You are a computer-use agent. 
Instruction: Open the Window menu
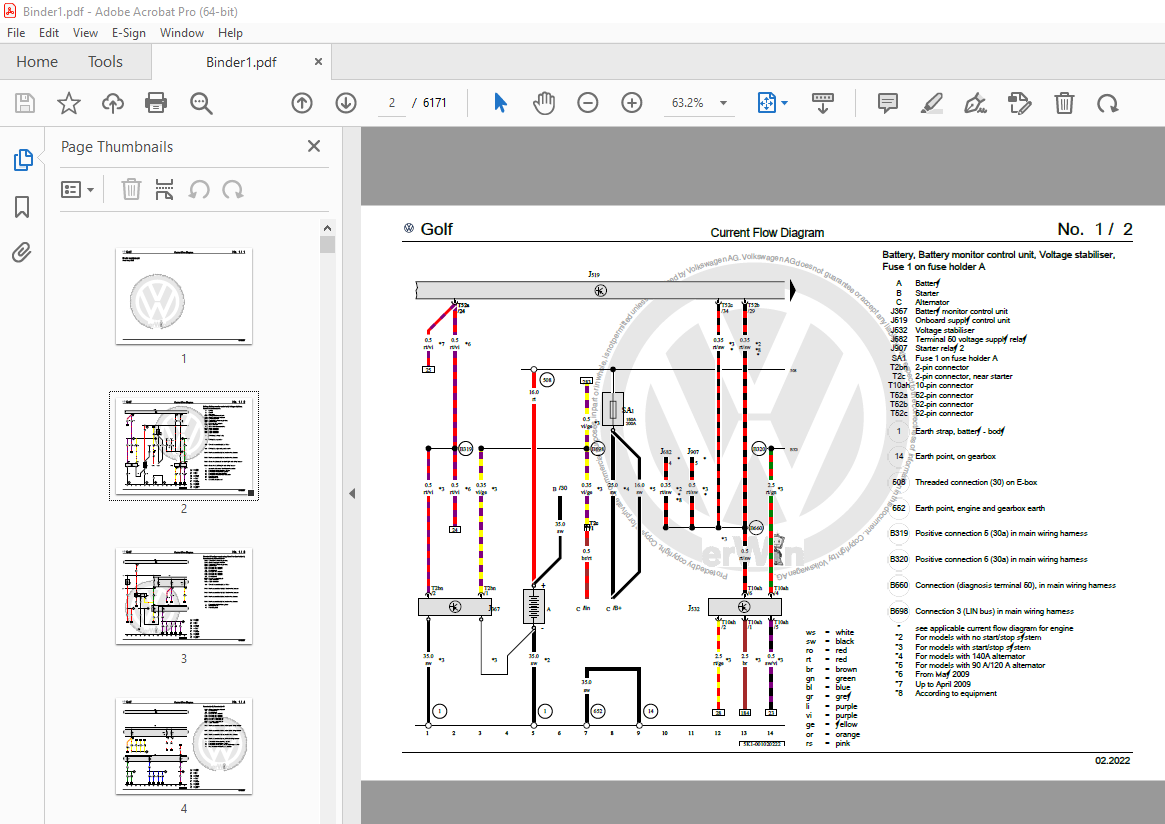click(x=182, y=33)
